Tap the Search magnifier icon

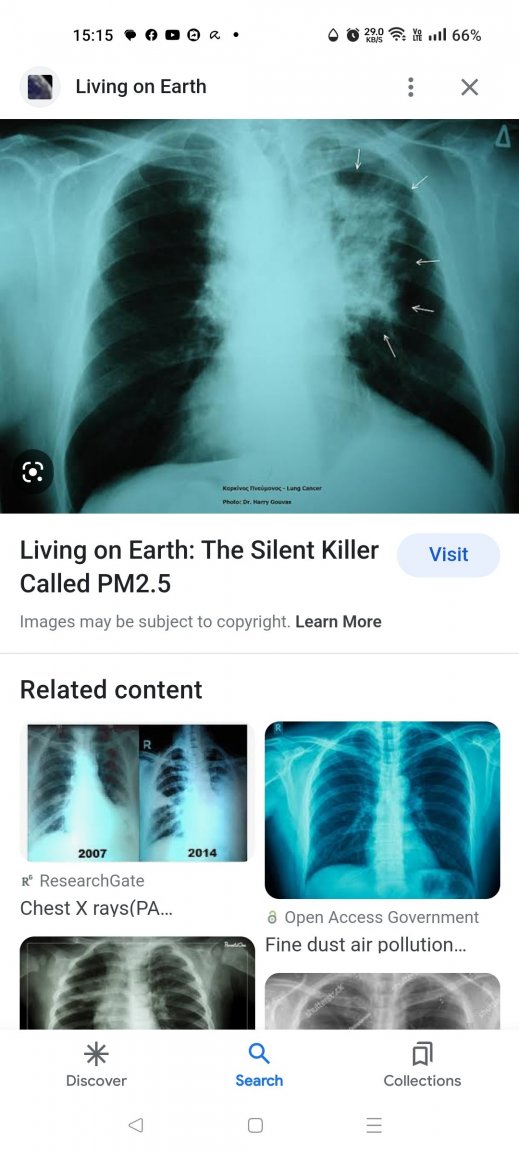259,1054
